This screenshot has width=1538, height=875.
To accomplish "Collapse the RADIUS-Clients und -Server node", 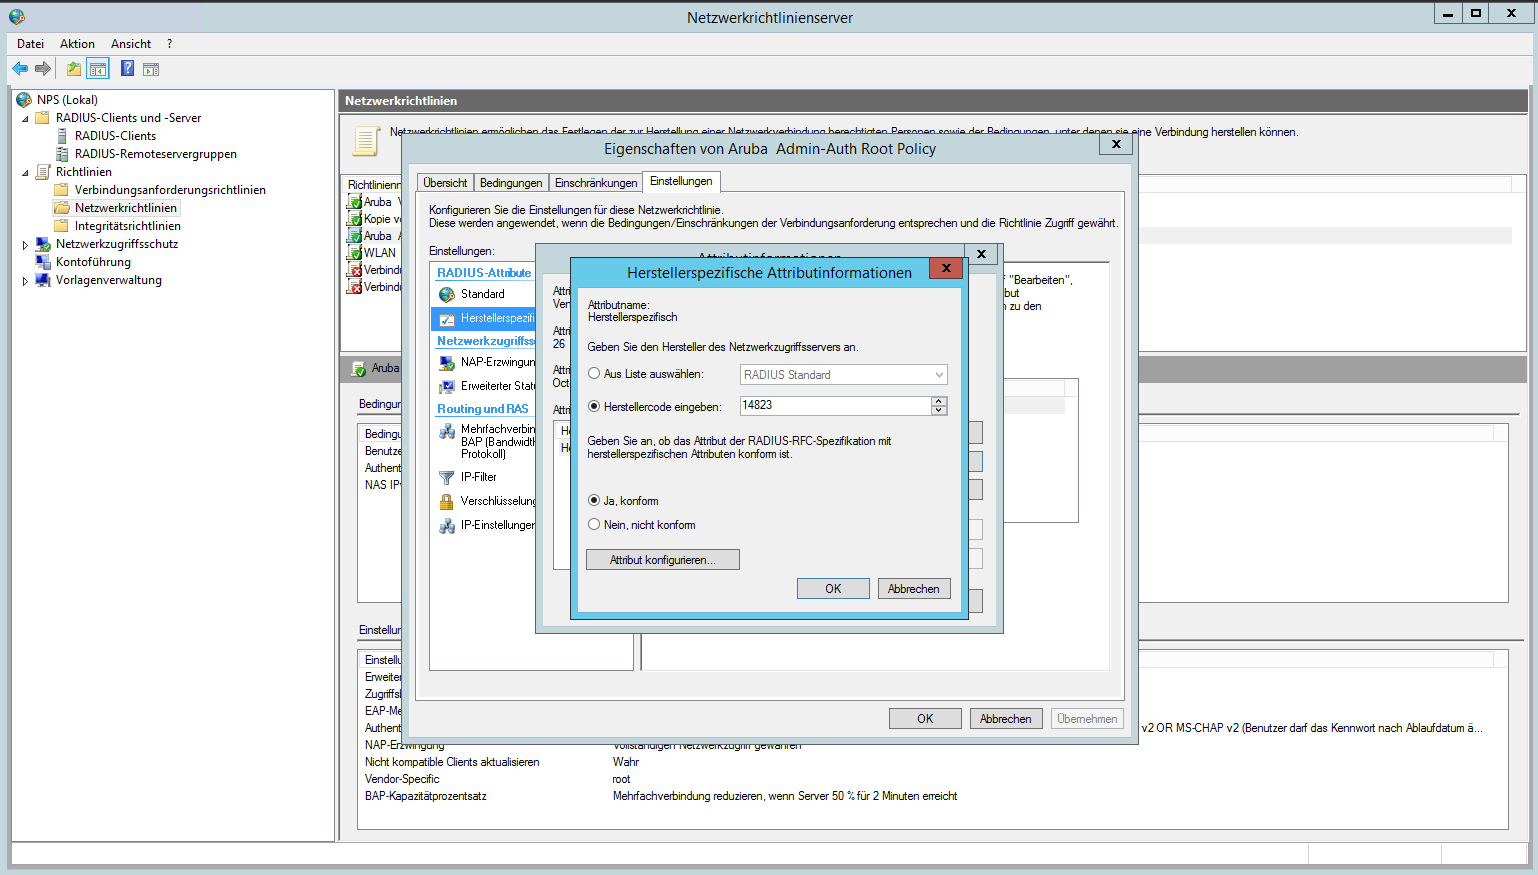I will pos(25,119).
